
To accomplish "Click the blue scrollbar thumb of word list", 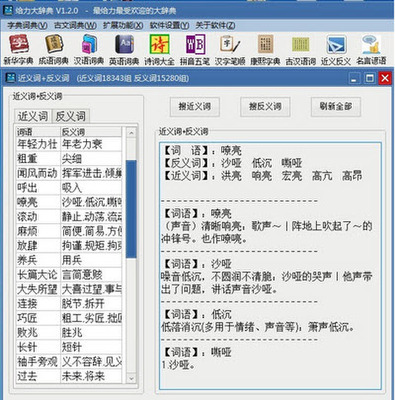I will (131, 209).
